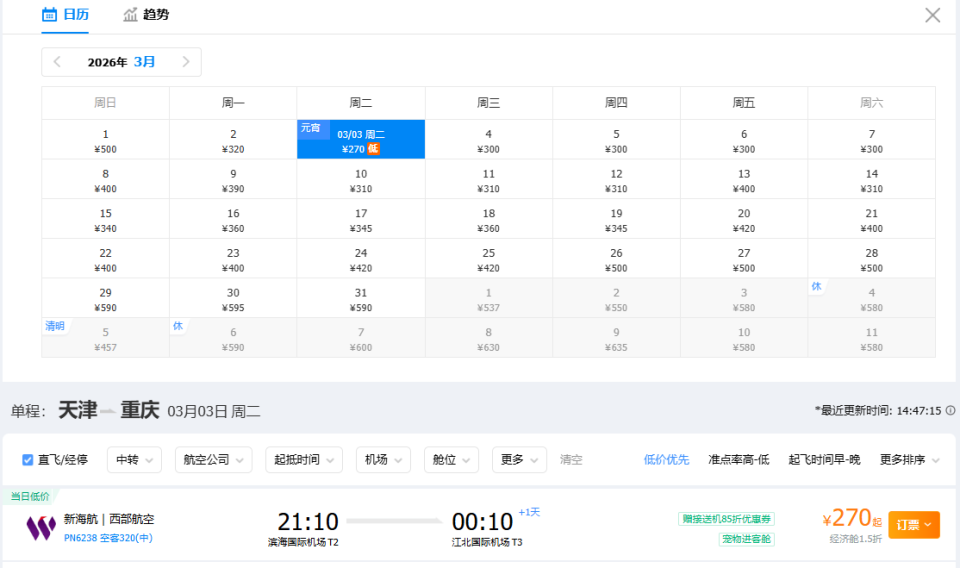The height and width of the screenshot is (568, 960).
Task: Click the 元宵 festival label
Action: click(x=310, y=128)
